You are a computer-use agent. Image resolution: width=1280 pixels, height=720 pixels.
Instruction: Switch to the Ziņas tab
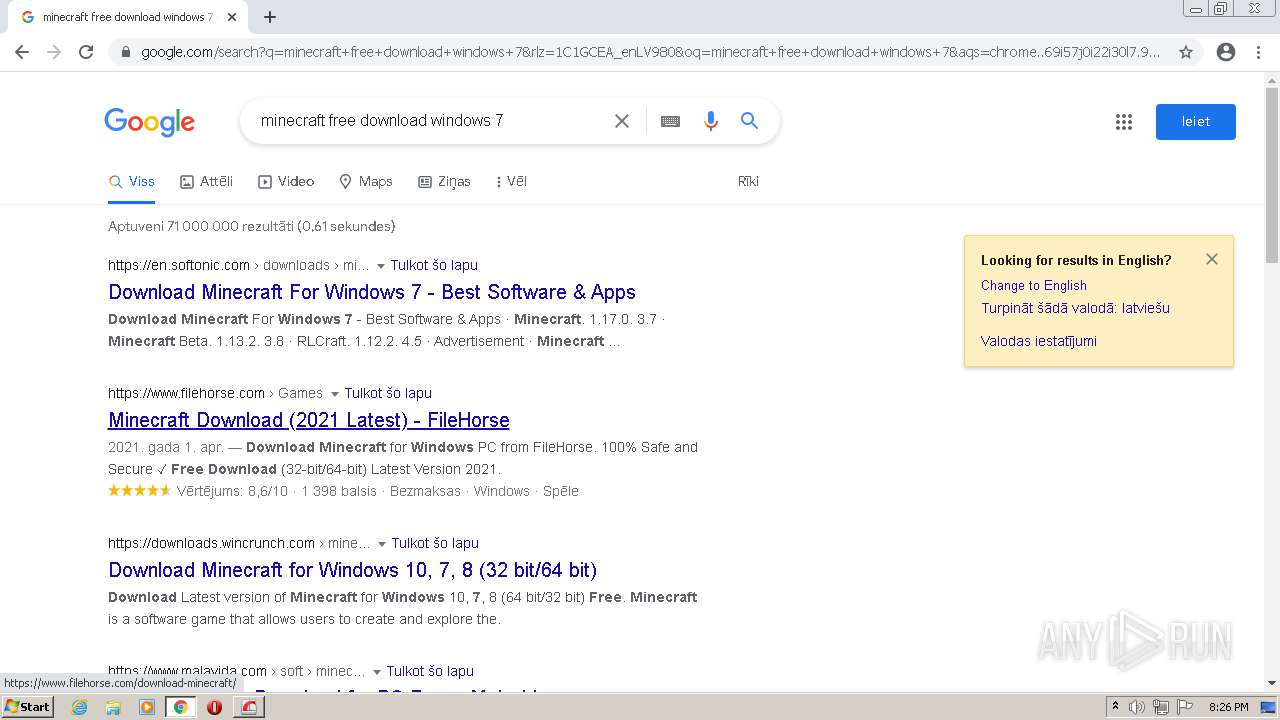tap(444, 181)
